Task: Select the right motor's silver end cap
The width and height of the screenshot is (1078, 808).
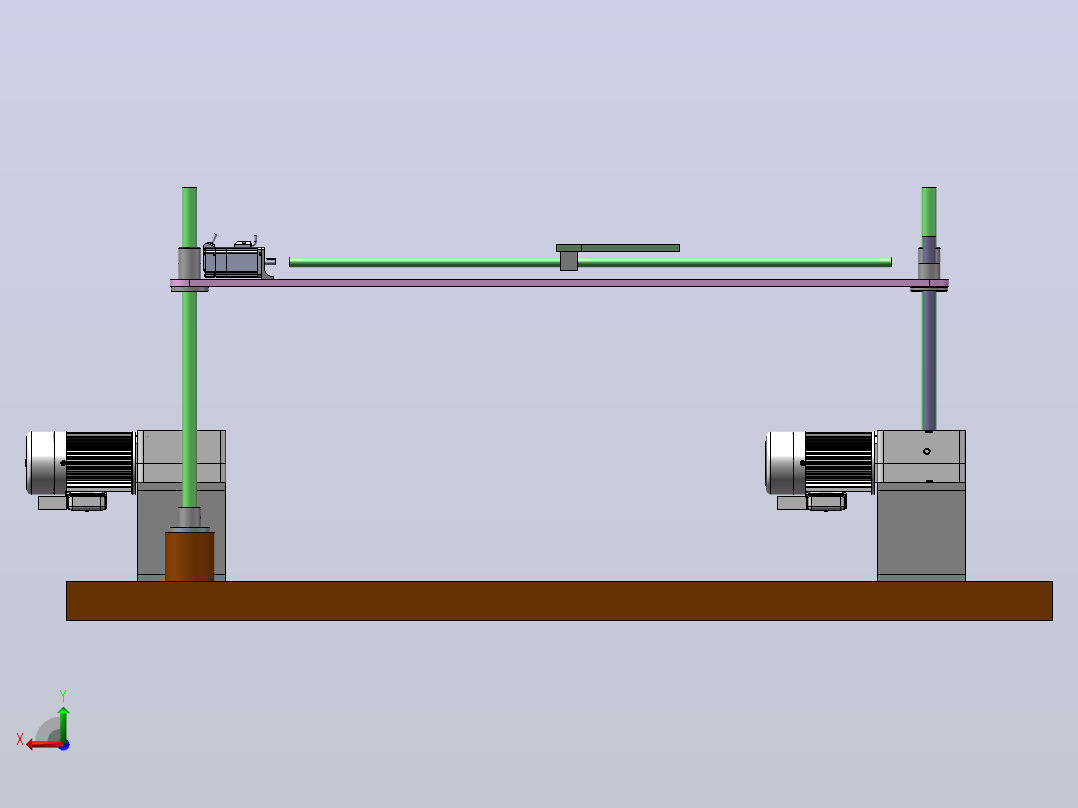Action: [x=785, y=463]
